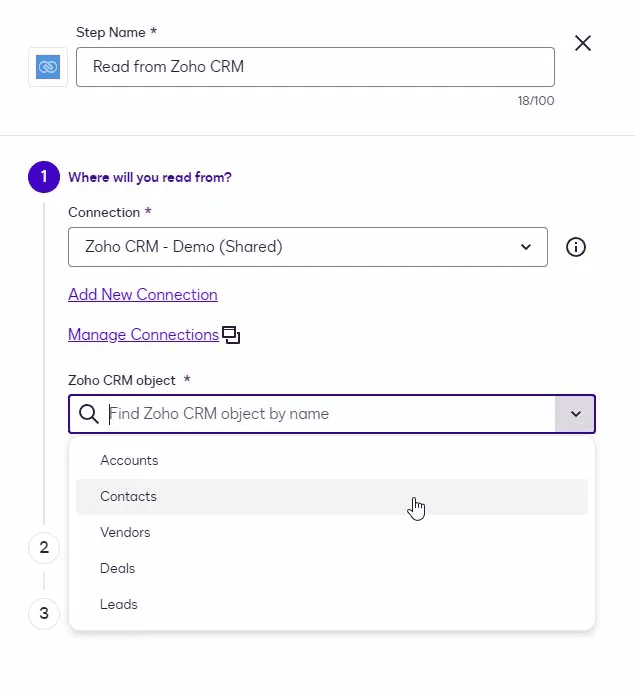Open the Manage Connections link
This screenshot has width=635, height=695.
(143, 335)
